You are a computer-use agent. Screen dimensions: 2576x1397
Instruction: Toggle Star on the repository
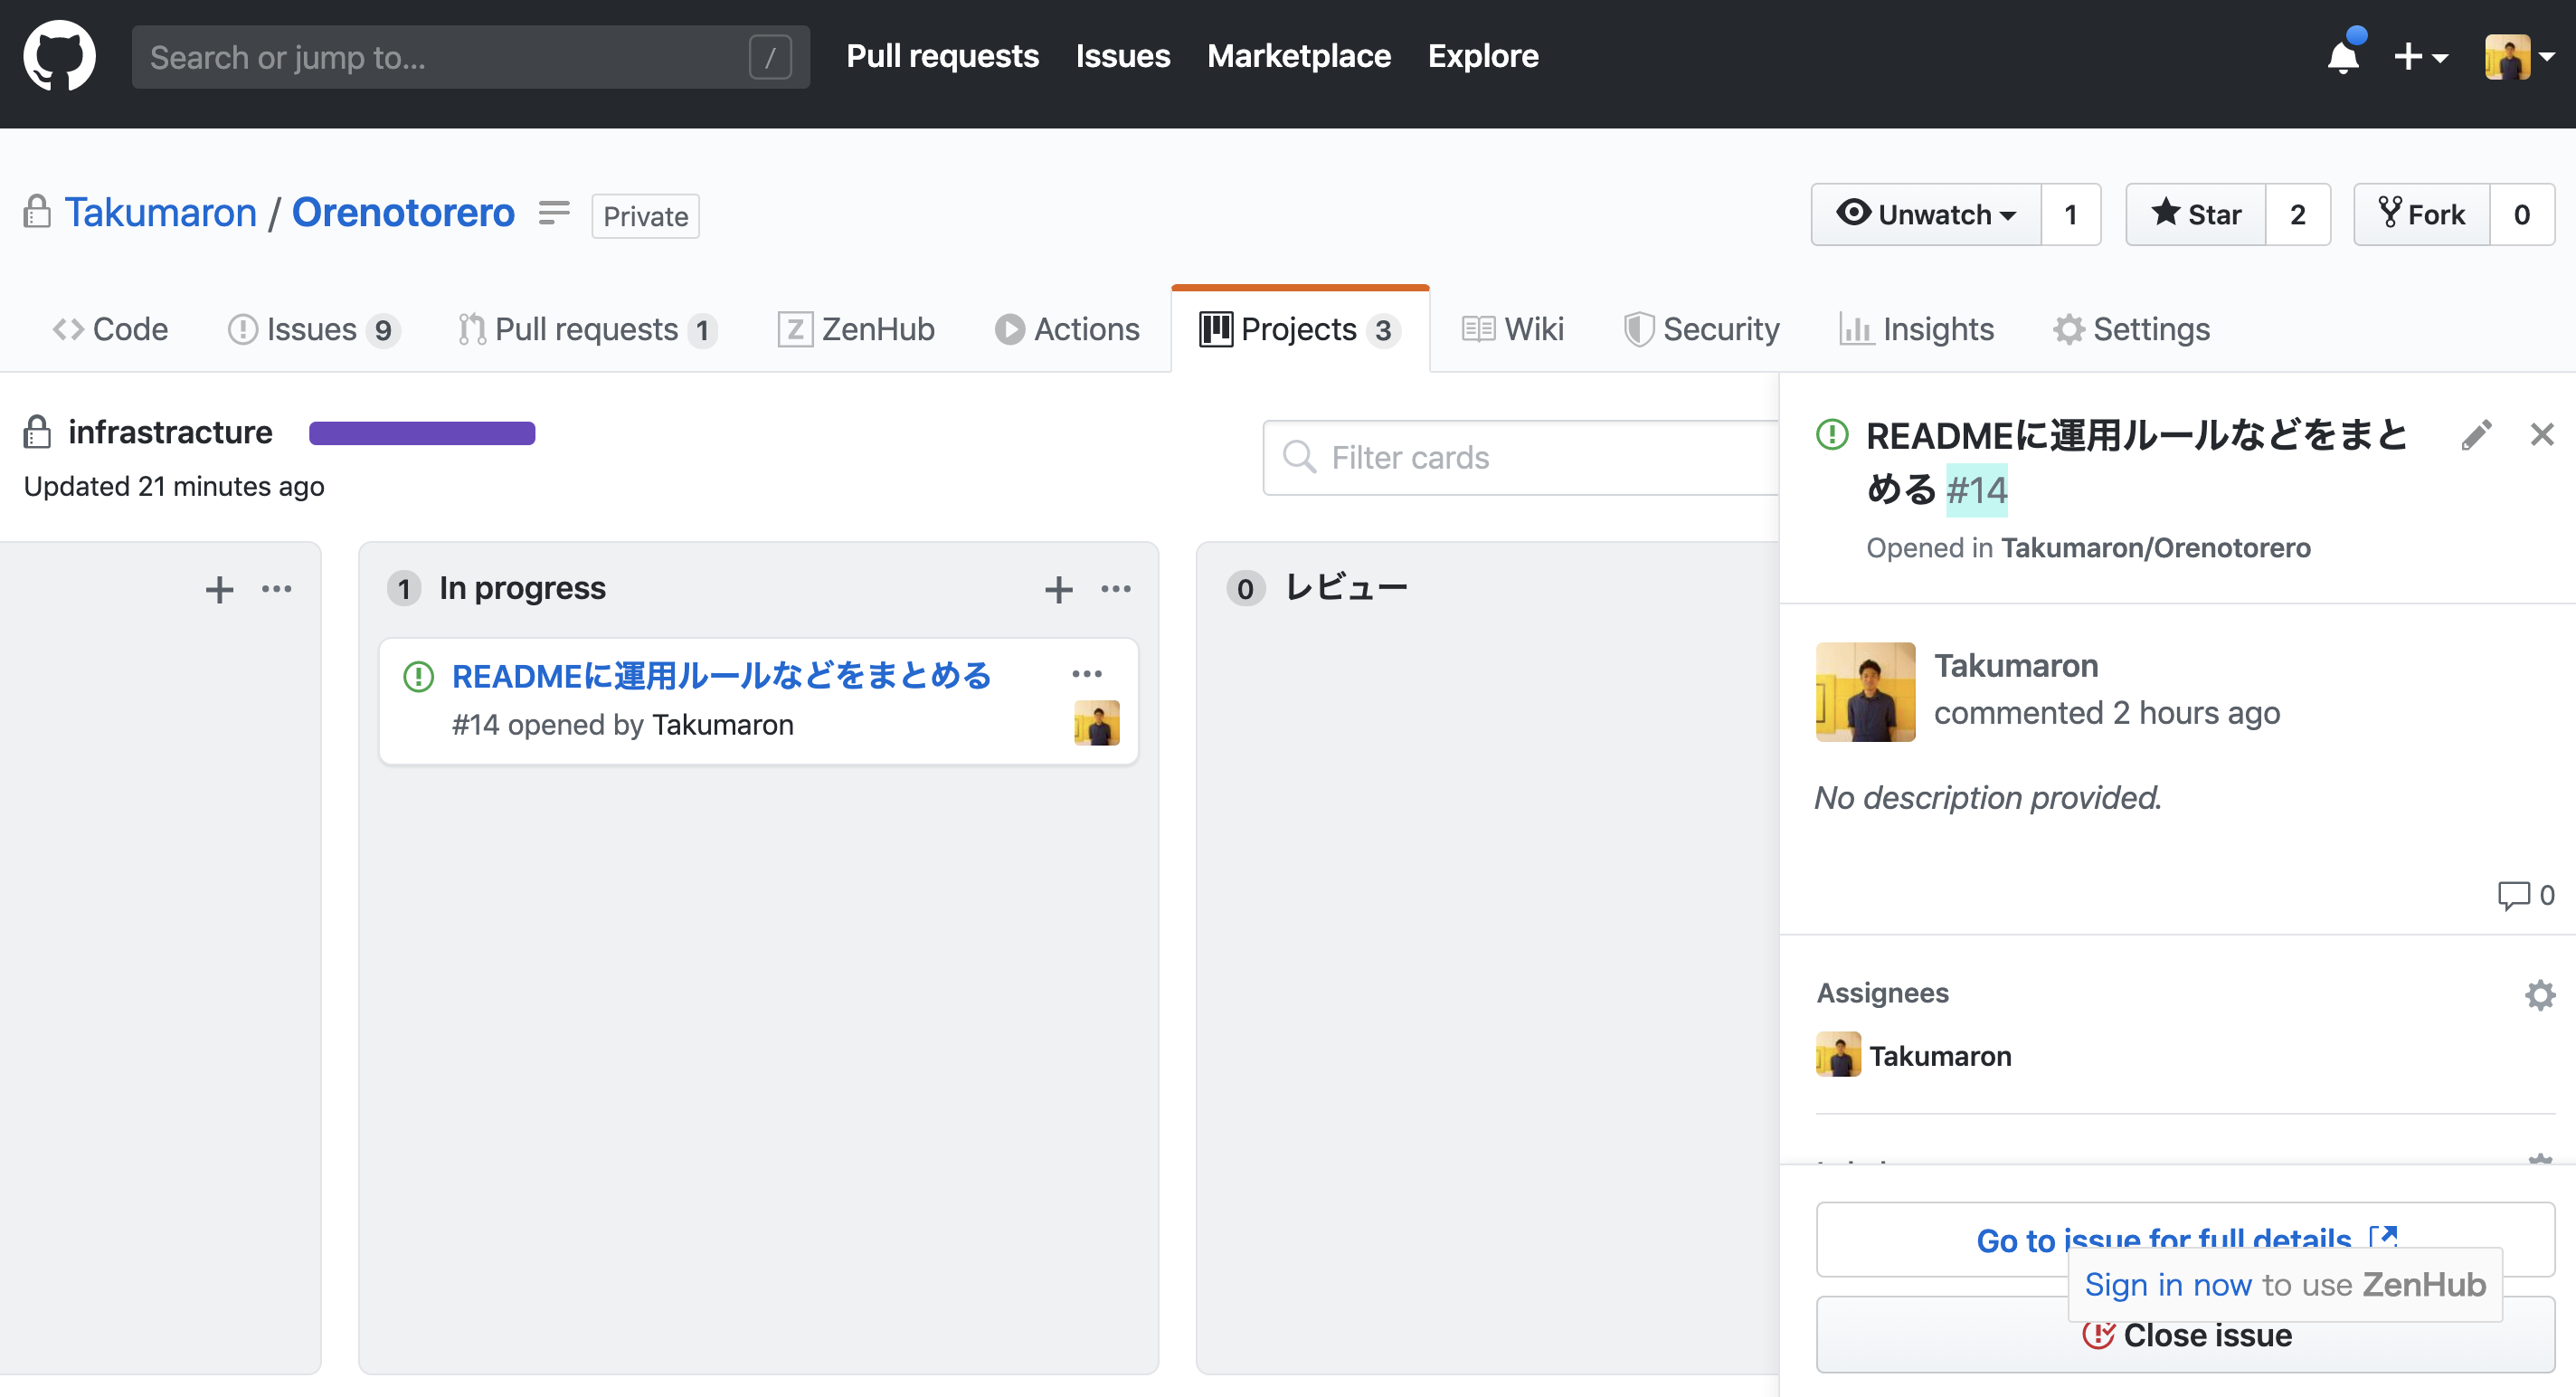click(2195, 214)
